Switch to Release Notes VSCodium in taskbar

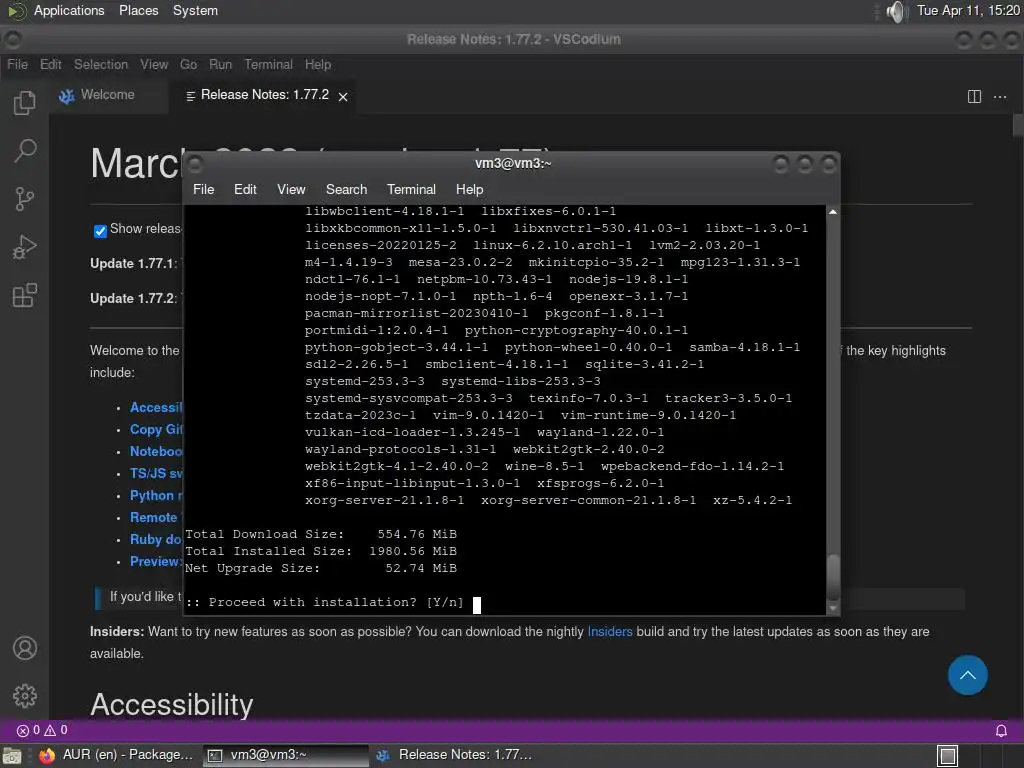pyautogui.click(x=455, y=755)
